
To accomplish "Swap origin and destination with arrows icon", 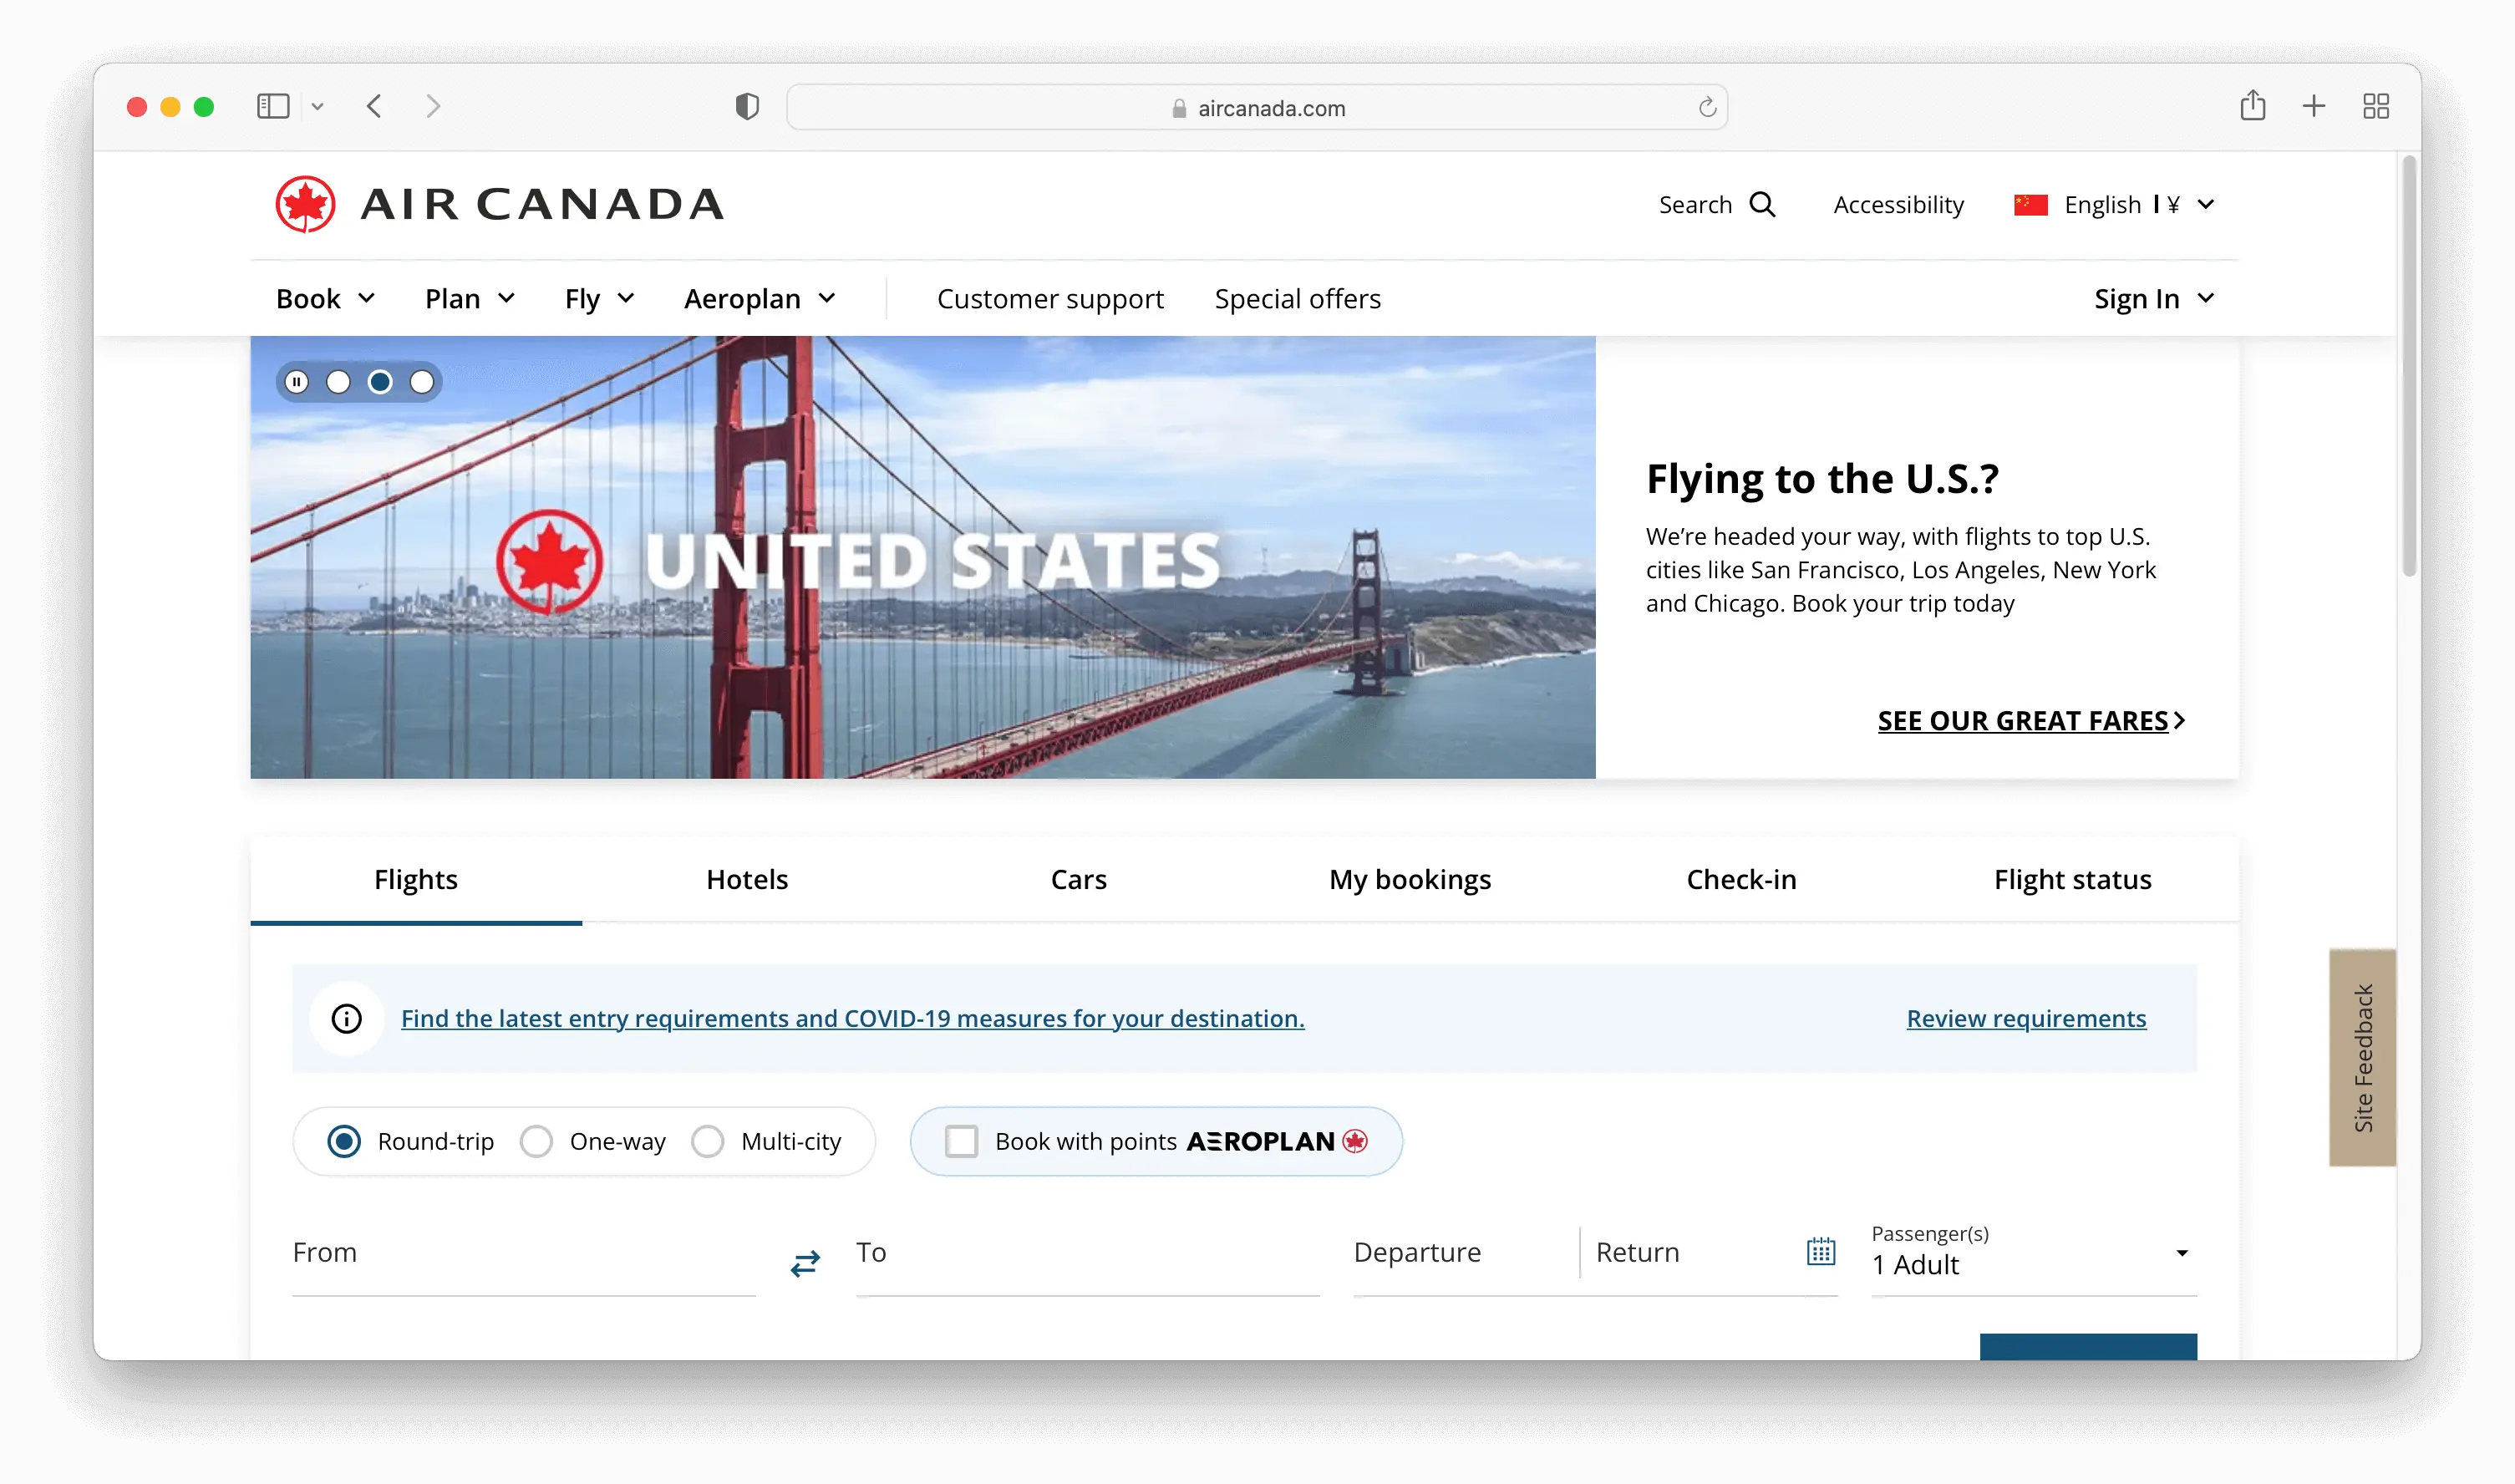I will pos(805,1263).
